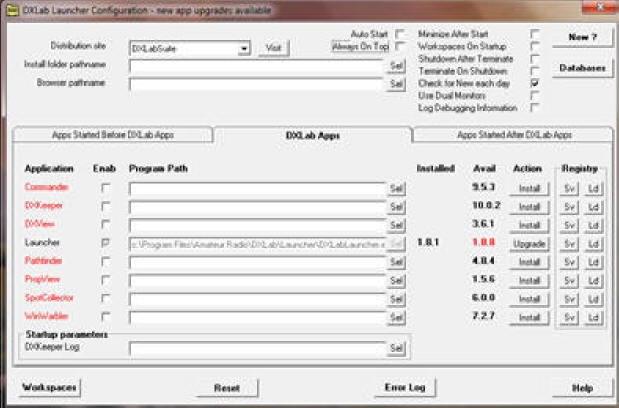The height and width of the screenshot is (408, 619).
Task: Focus the Browser pathname field
Action: (x=257, y=84)
